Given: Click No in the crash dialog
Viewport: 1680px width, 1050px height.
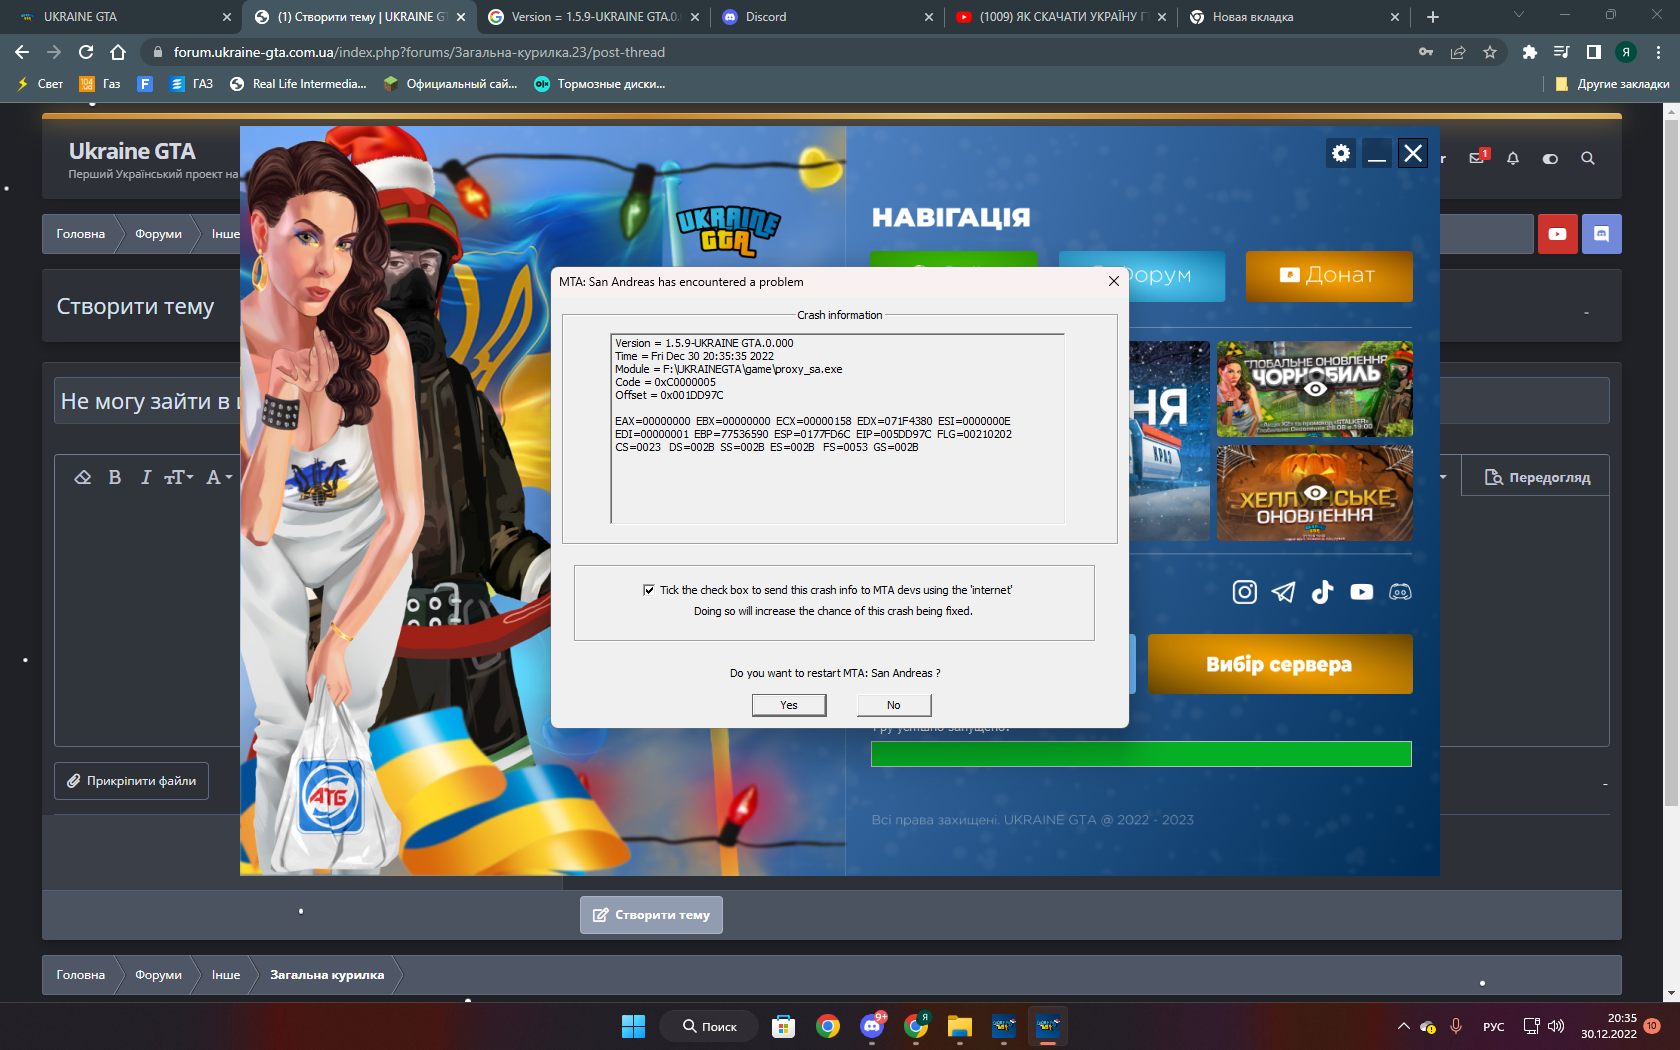Looking at the screenshot, I should tap(894, 705).
